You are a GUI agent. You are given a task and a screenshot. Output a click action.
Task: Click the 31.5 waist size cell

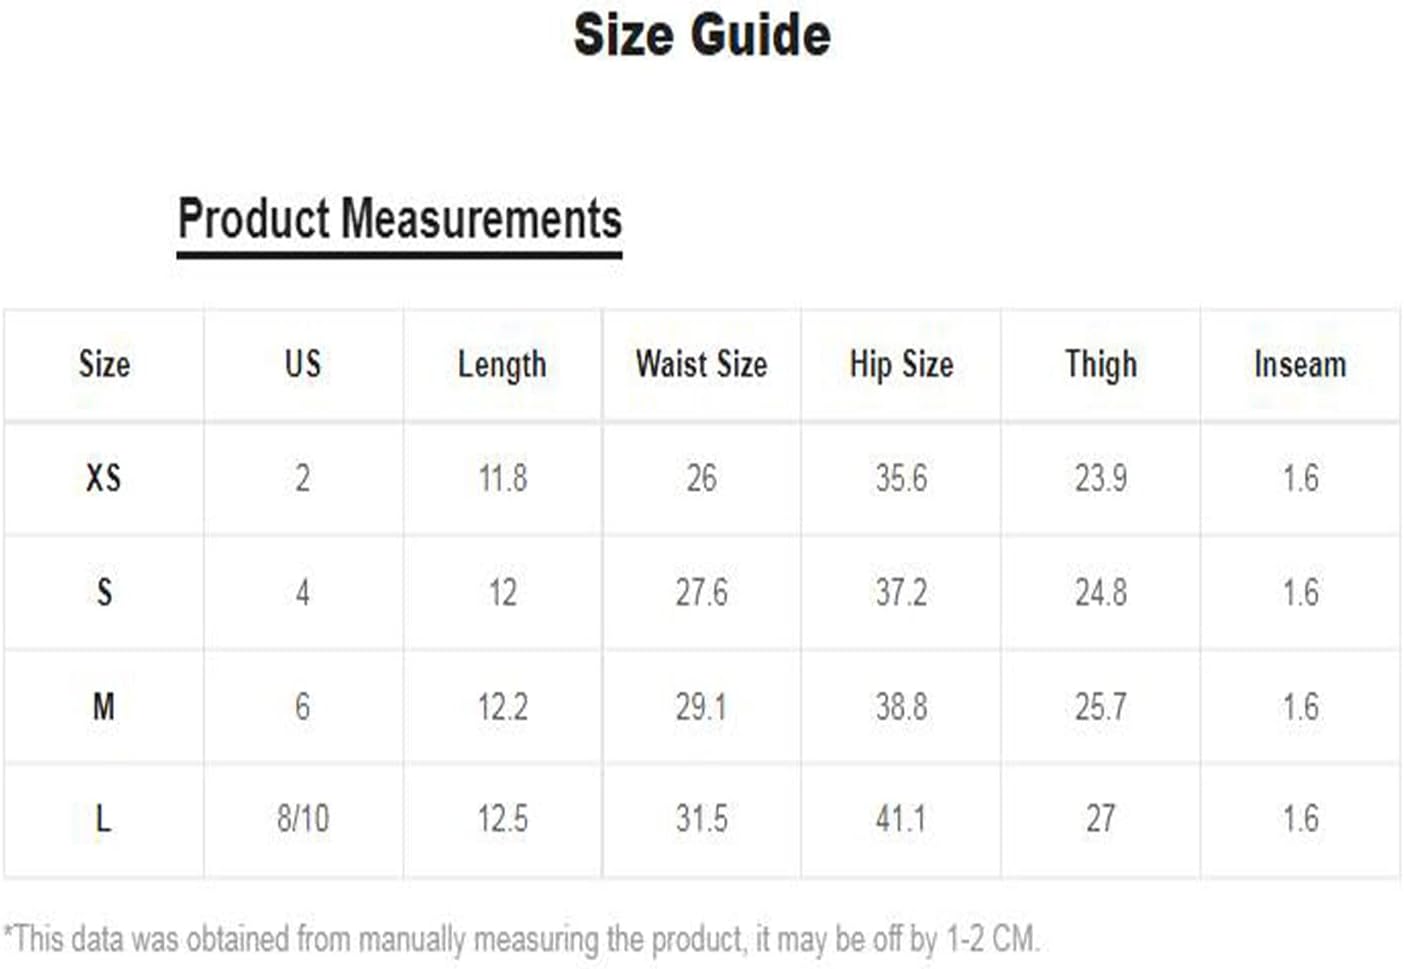click(x=701, y=819)
